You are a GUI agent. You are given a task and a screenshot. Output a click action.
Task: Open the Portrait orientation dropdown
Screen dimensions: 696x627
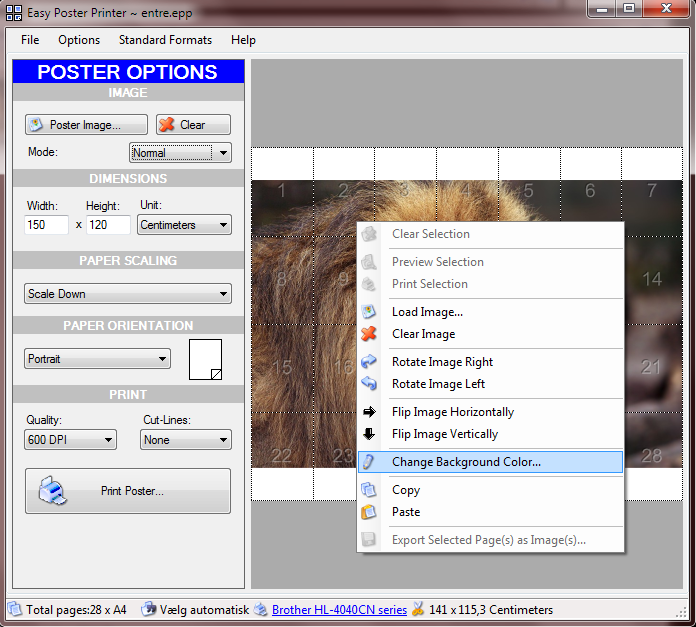pos(97,359)
